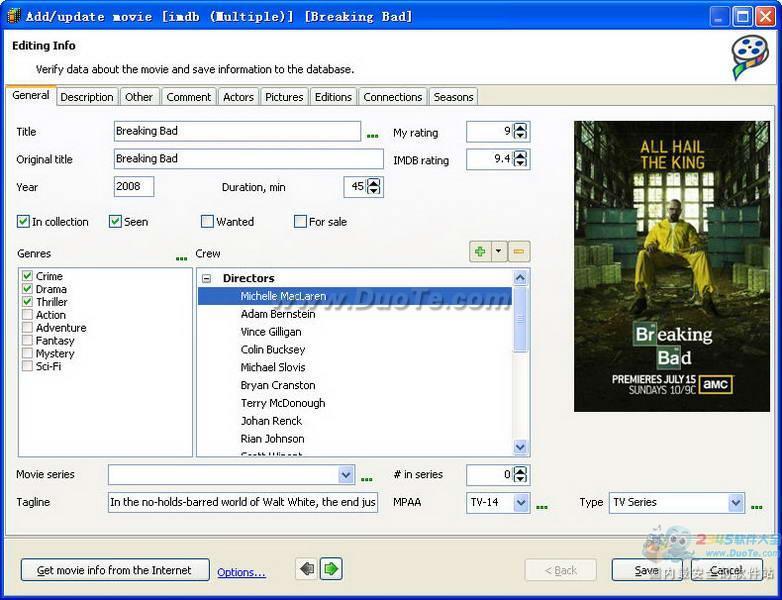Check the Mystery genre
Image resolution: width=782 pixels, height=600 pixels.
coord(27,354)
